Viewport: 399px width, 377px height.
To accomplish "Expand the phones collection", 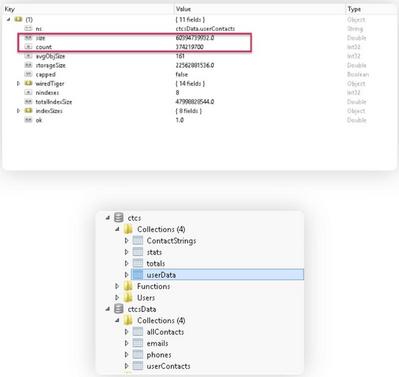I will tap(126, 355).
